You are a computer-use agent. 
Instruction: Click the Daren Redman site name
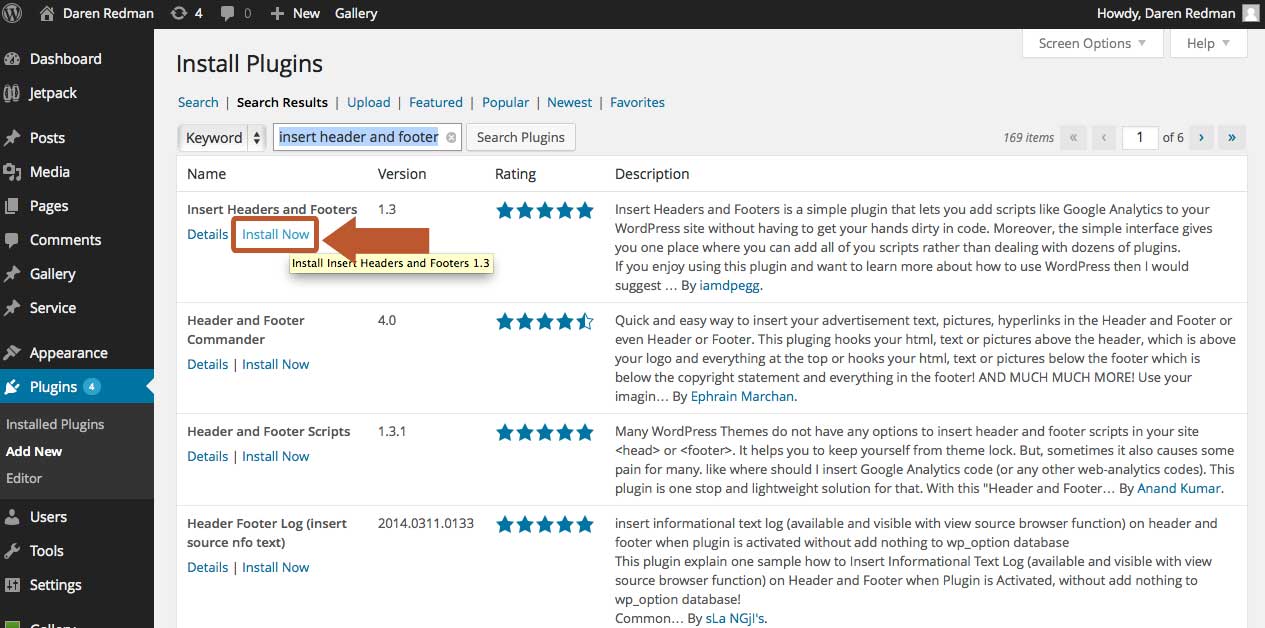pos(107,13)
